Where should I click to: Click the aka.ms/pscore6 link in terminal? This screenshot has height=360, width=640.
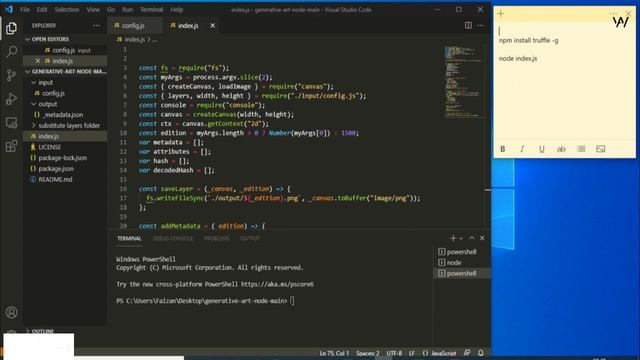click(x=277, y=284)
